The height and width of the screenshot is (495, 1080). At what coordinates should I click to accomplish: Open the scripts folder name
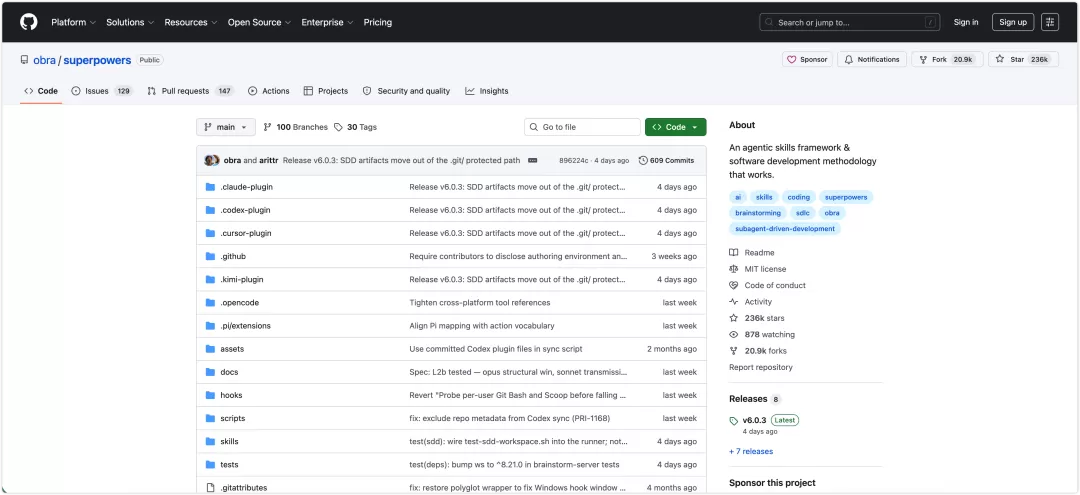pyautogui.click(x=233, y=419)
